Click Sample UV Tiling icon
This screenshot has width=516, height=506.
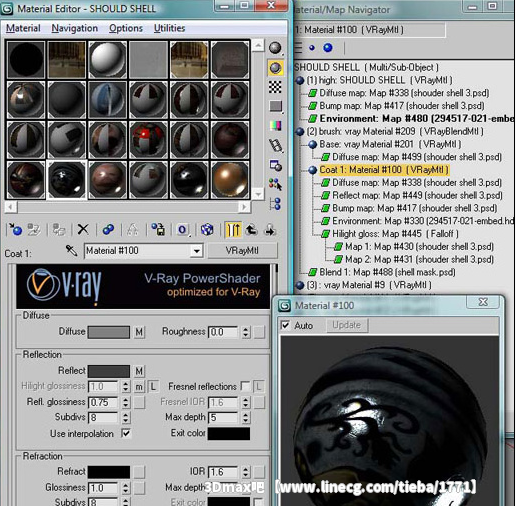point(275,106)
